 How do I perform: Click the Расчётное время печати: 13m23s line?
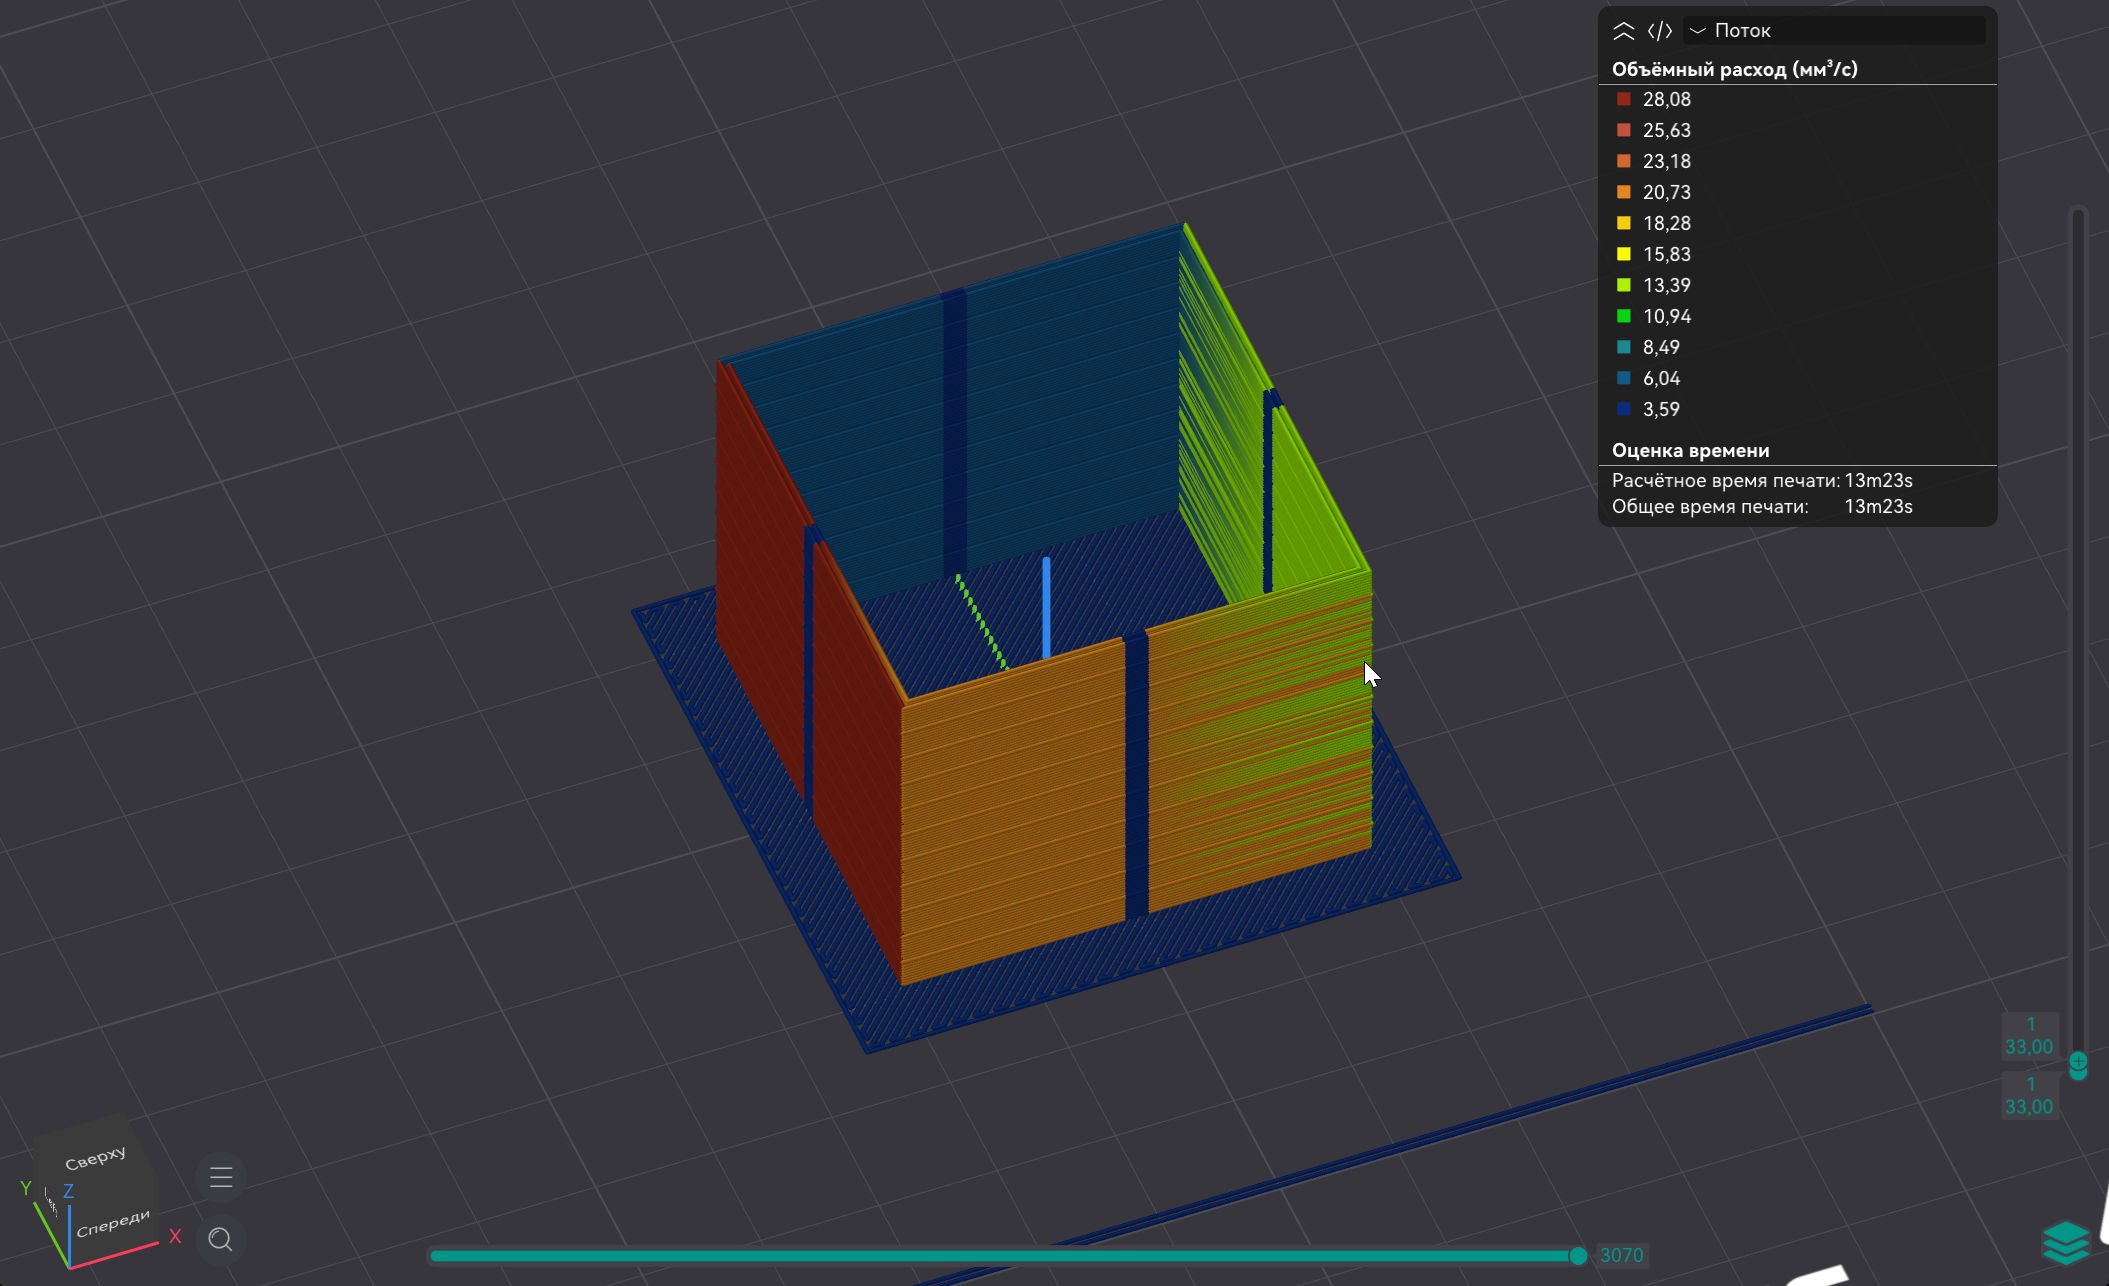pyautogui.click(x=1762, y=481)
